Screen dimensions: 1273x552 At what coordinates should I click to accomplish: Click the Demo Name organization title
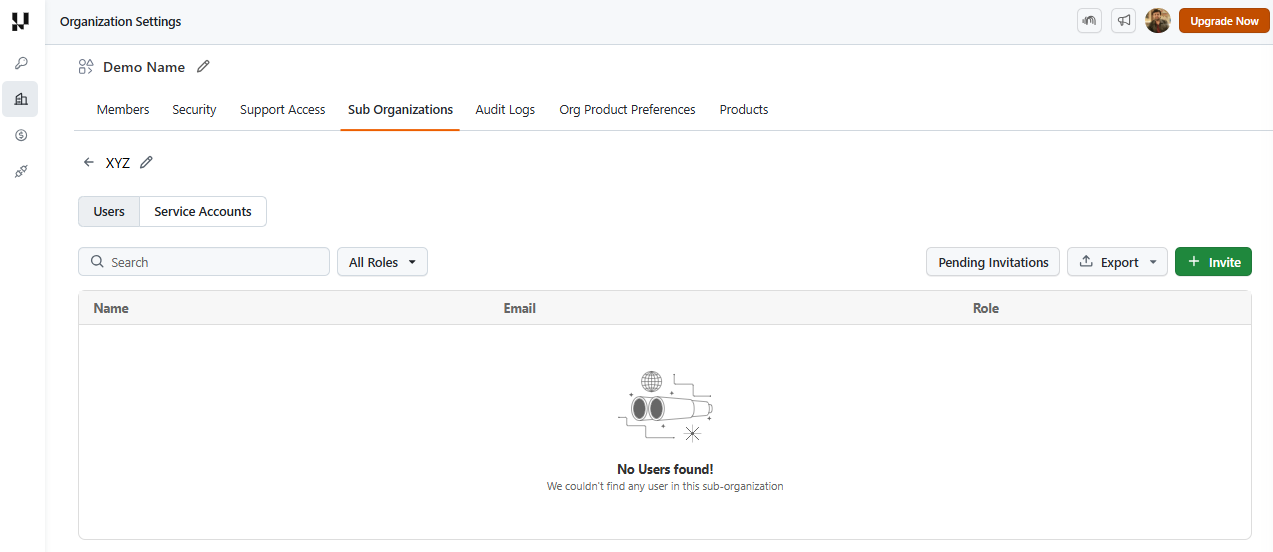click(x=144, y=67)
